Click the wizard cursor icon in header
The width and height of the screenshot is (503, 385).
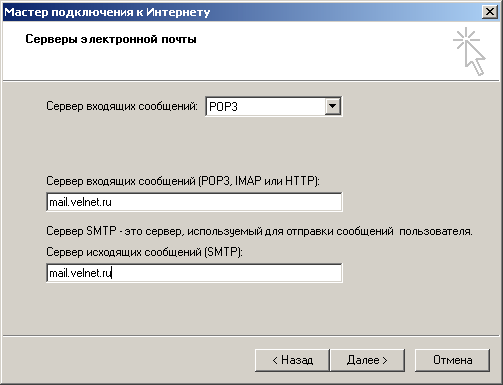[x=469, y=51]
